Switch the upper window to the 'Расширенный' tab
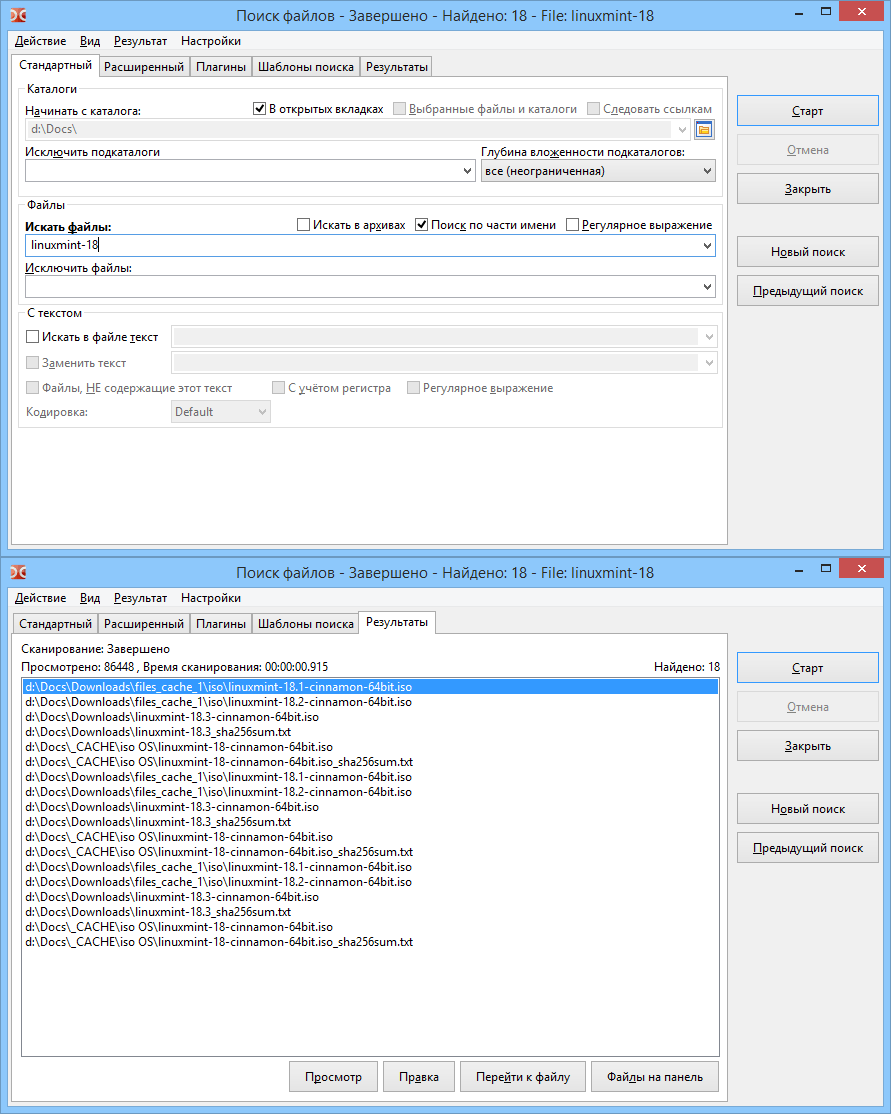 144,67
